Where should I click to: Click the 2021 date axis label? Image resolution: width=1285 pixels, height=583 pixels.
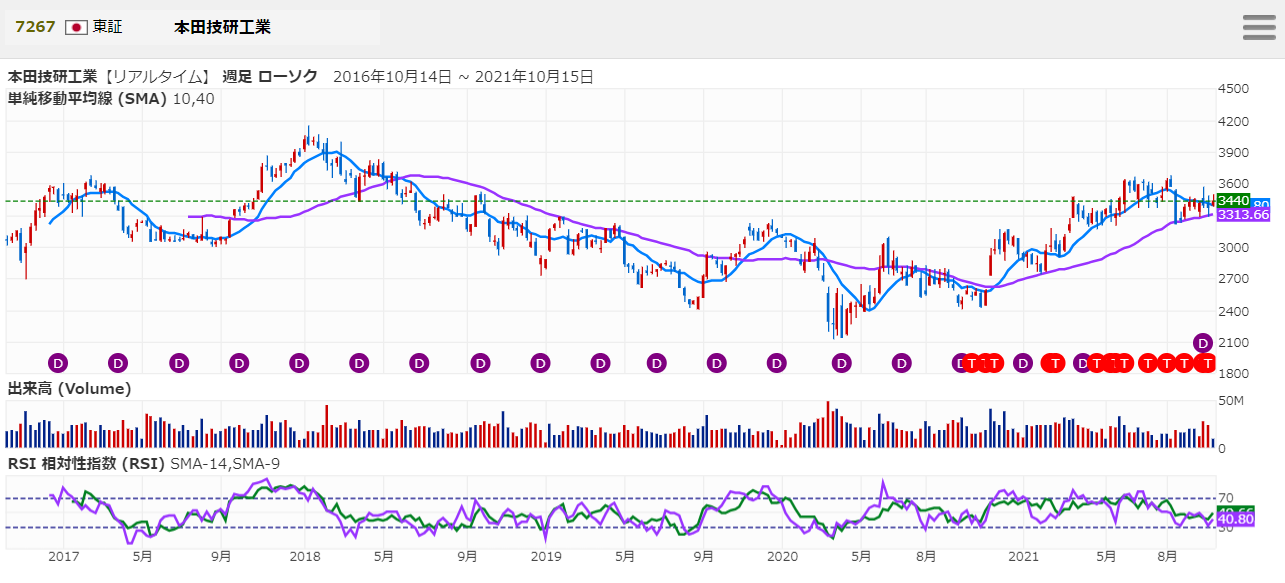pyautogui.click(x=1024, y=555)
